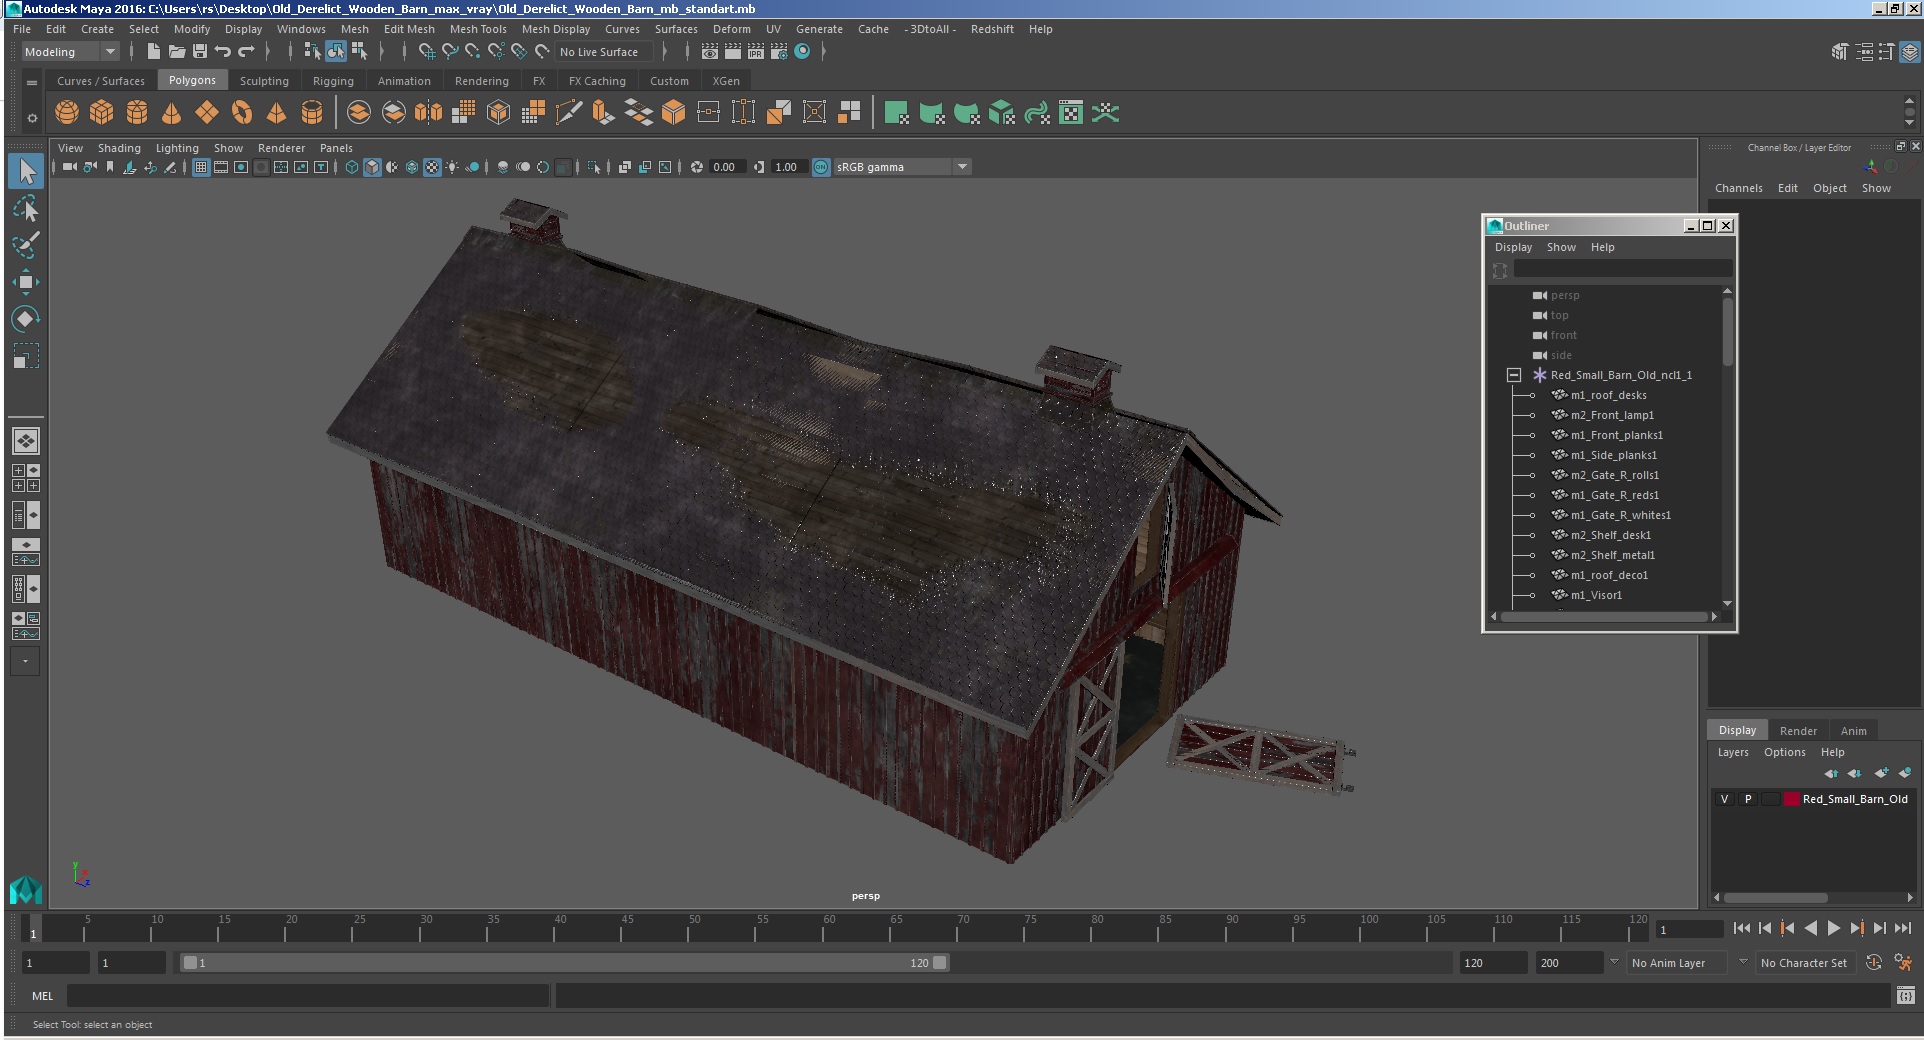Open the shelf options menu
The image size is (1924, 1040).
(x=32, y=118)
